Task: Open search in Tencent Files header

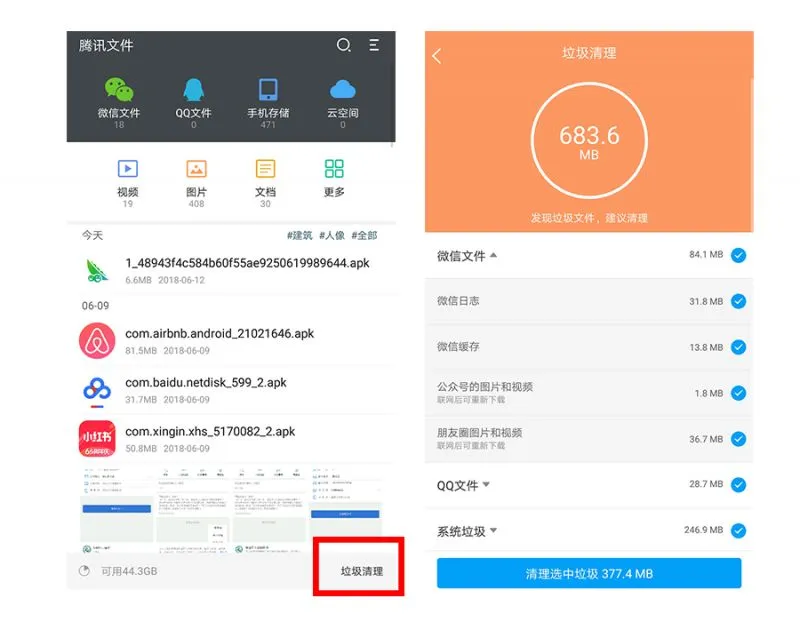Action: (x=344, y=45)
